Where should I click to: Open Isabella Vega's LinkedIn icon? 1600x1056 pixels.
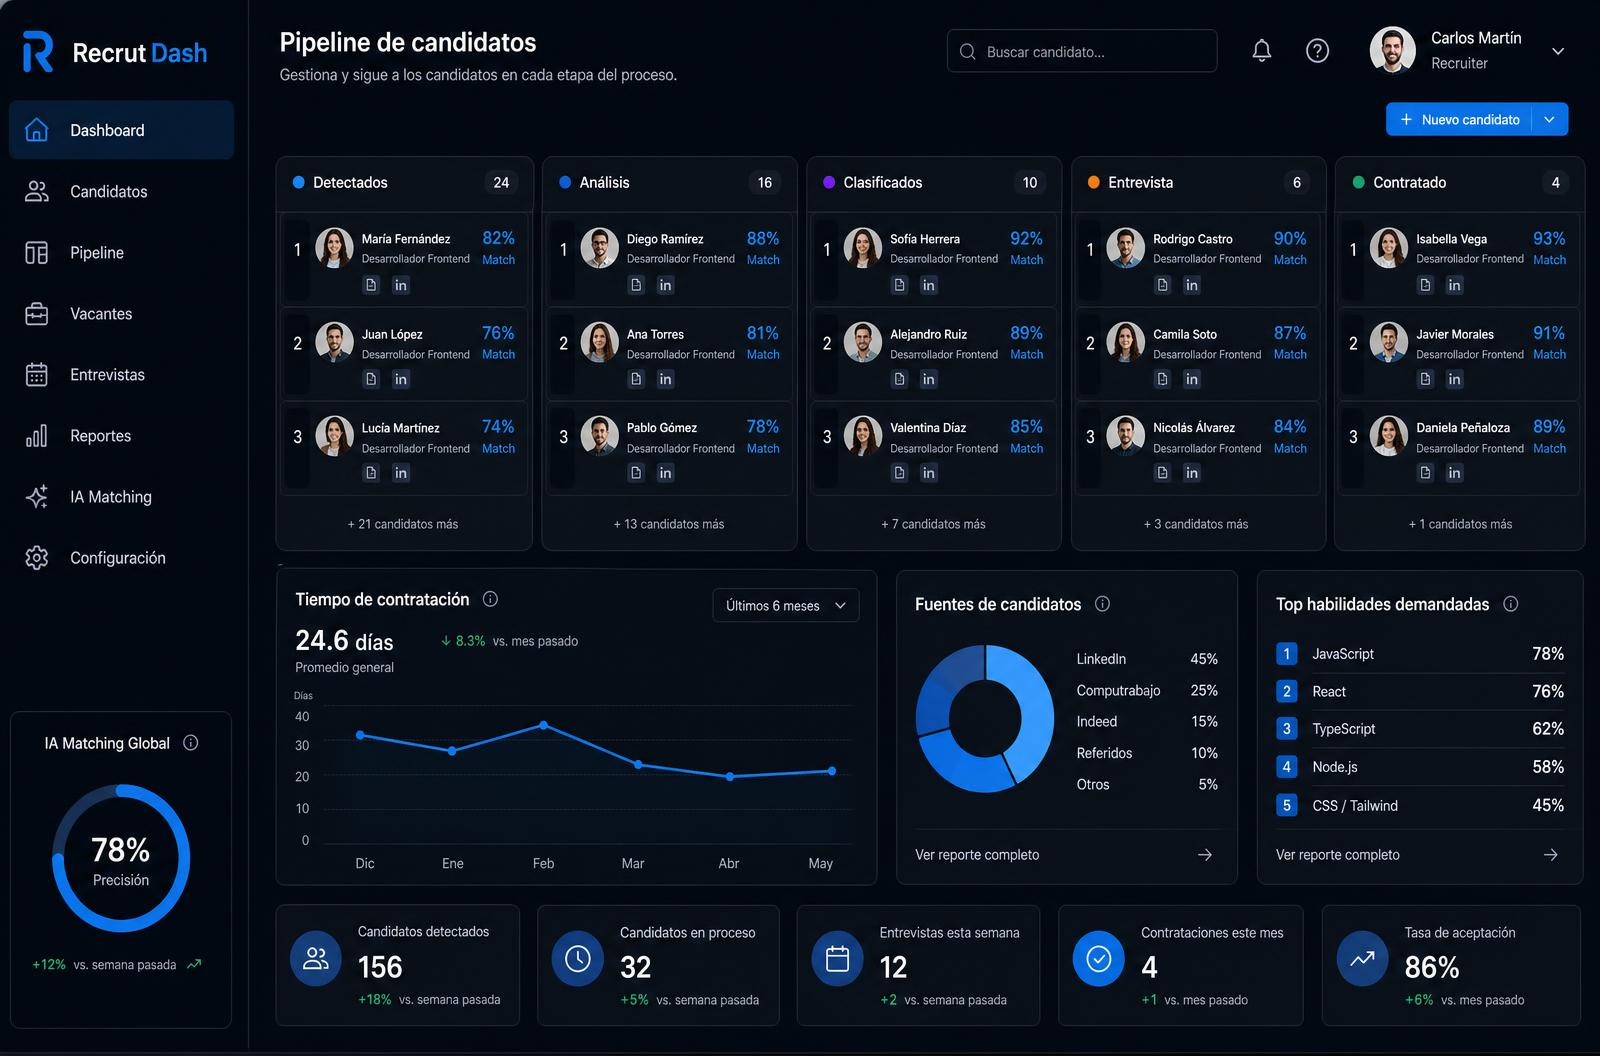[x=1455, y=285]
